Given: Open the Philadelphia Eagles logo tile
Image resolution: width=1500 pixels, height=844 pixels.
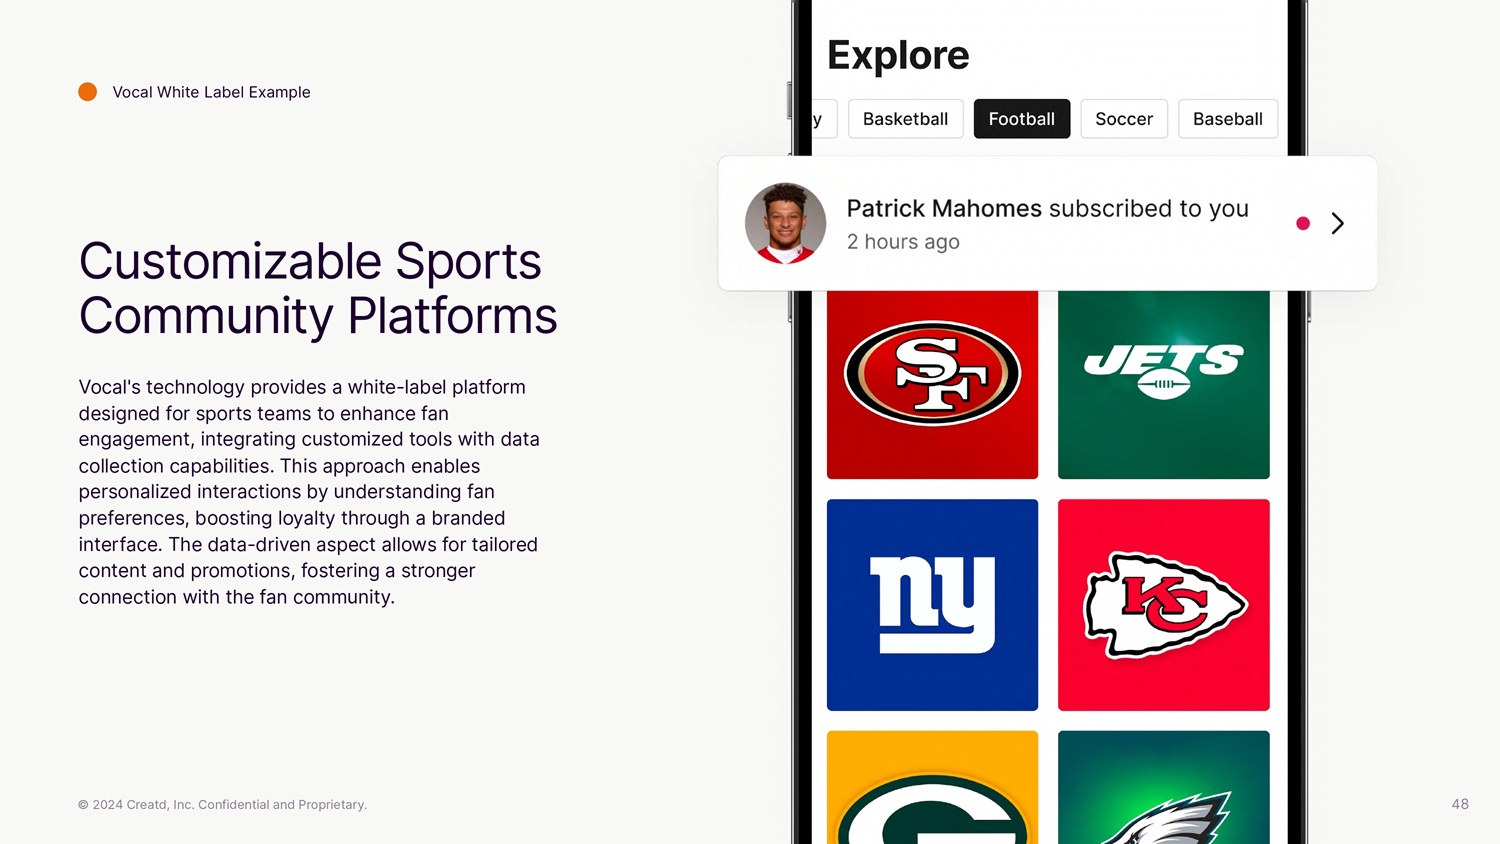Looking at the screenshot, I should coord(1163,790).
